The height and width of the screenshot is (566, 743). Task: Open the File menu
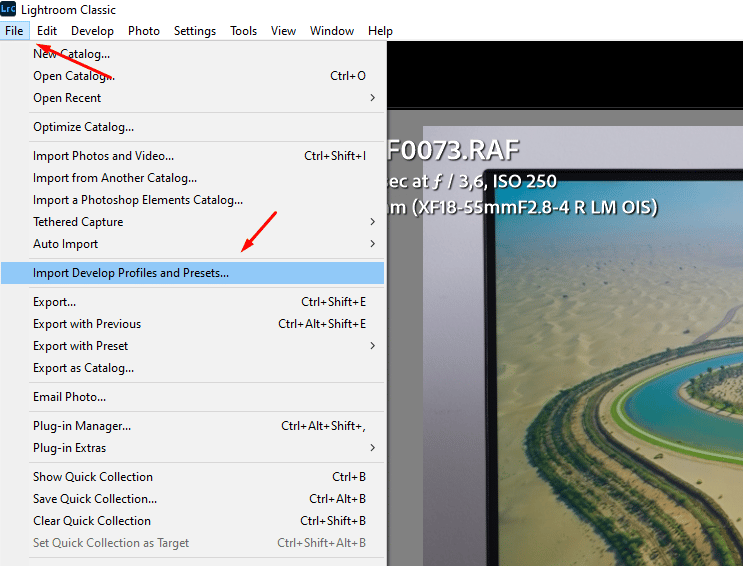(14, 31)
